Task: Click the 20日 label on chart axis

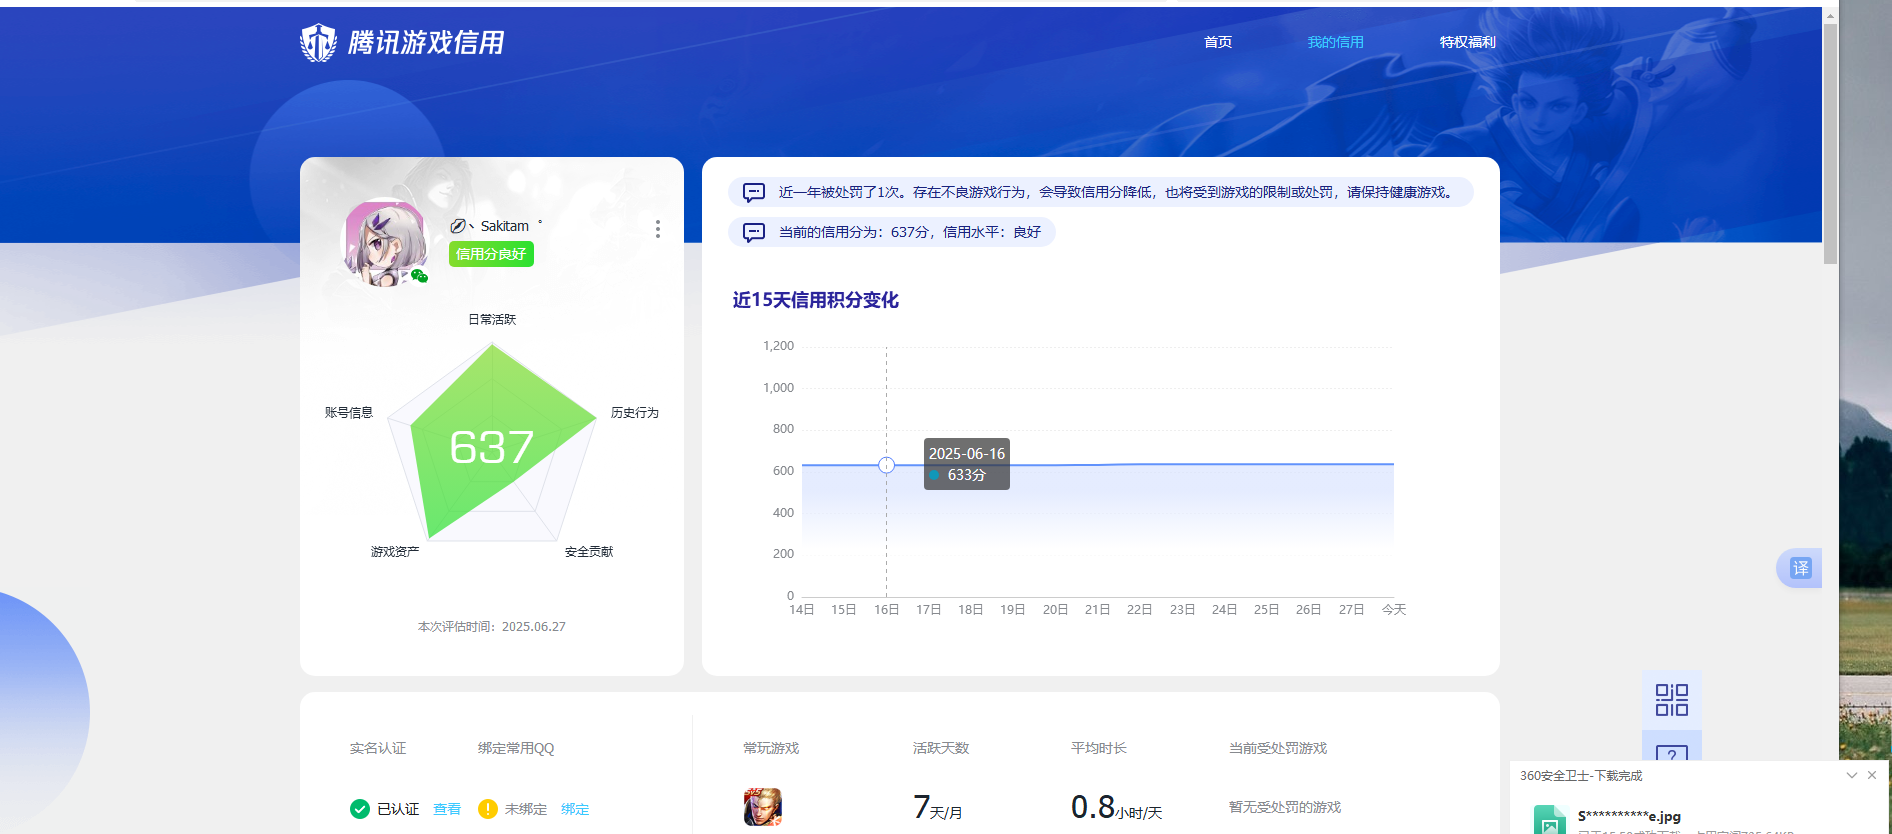Action: pos(1055,609)
